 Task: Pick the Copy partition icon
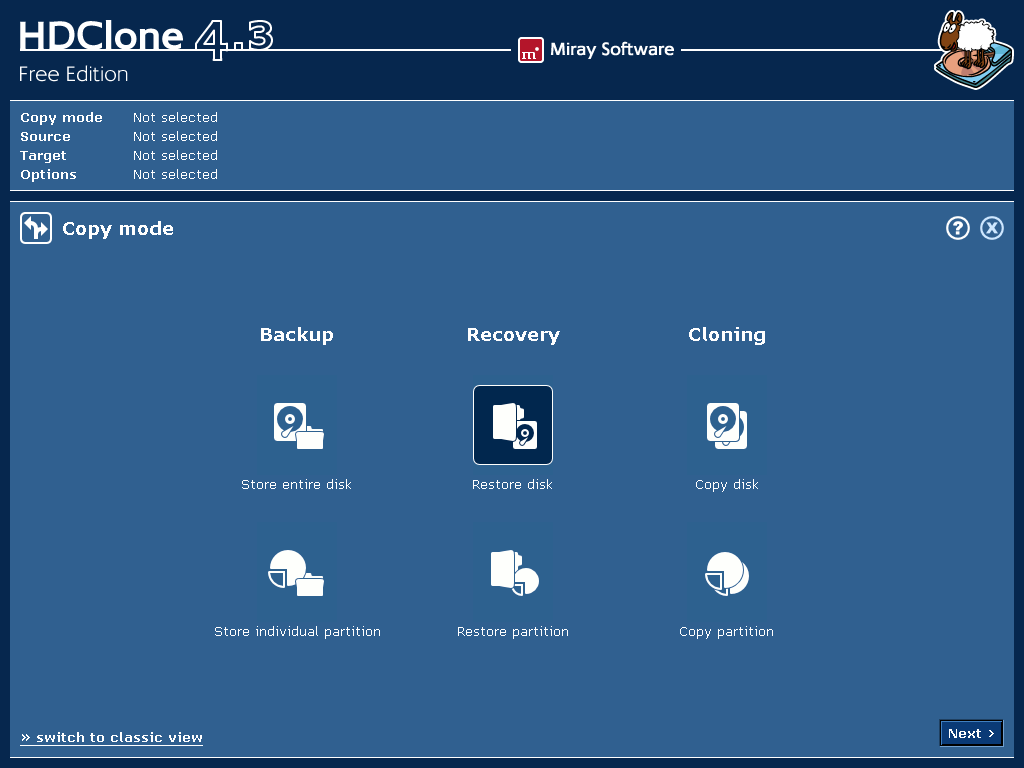727,573
